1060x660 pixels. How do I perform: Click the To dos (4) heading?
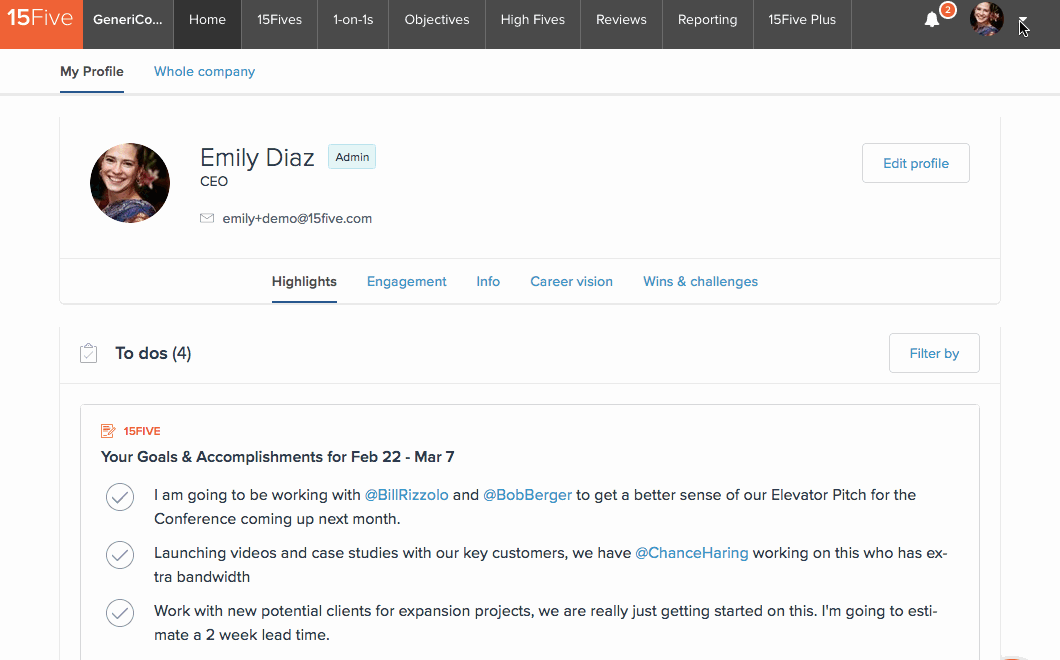click(153, 353)
